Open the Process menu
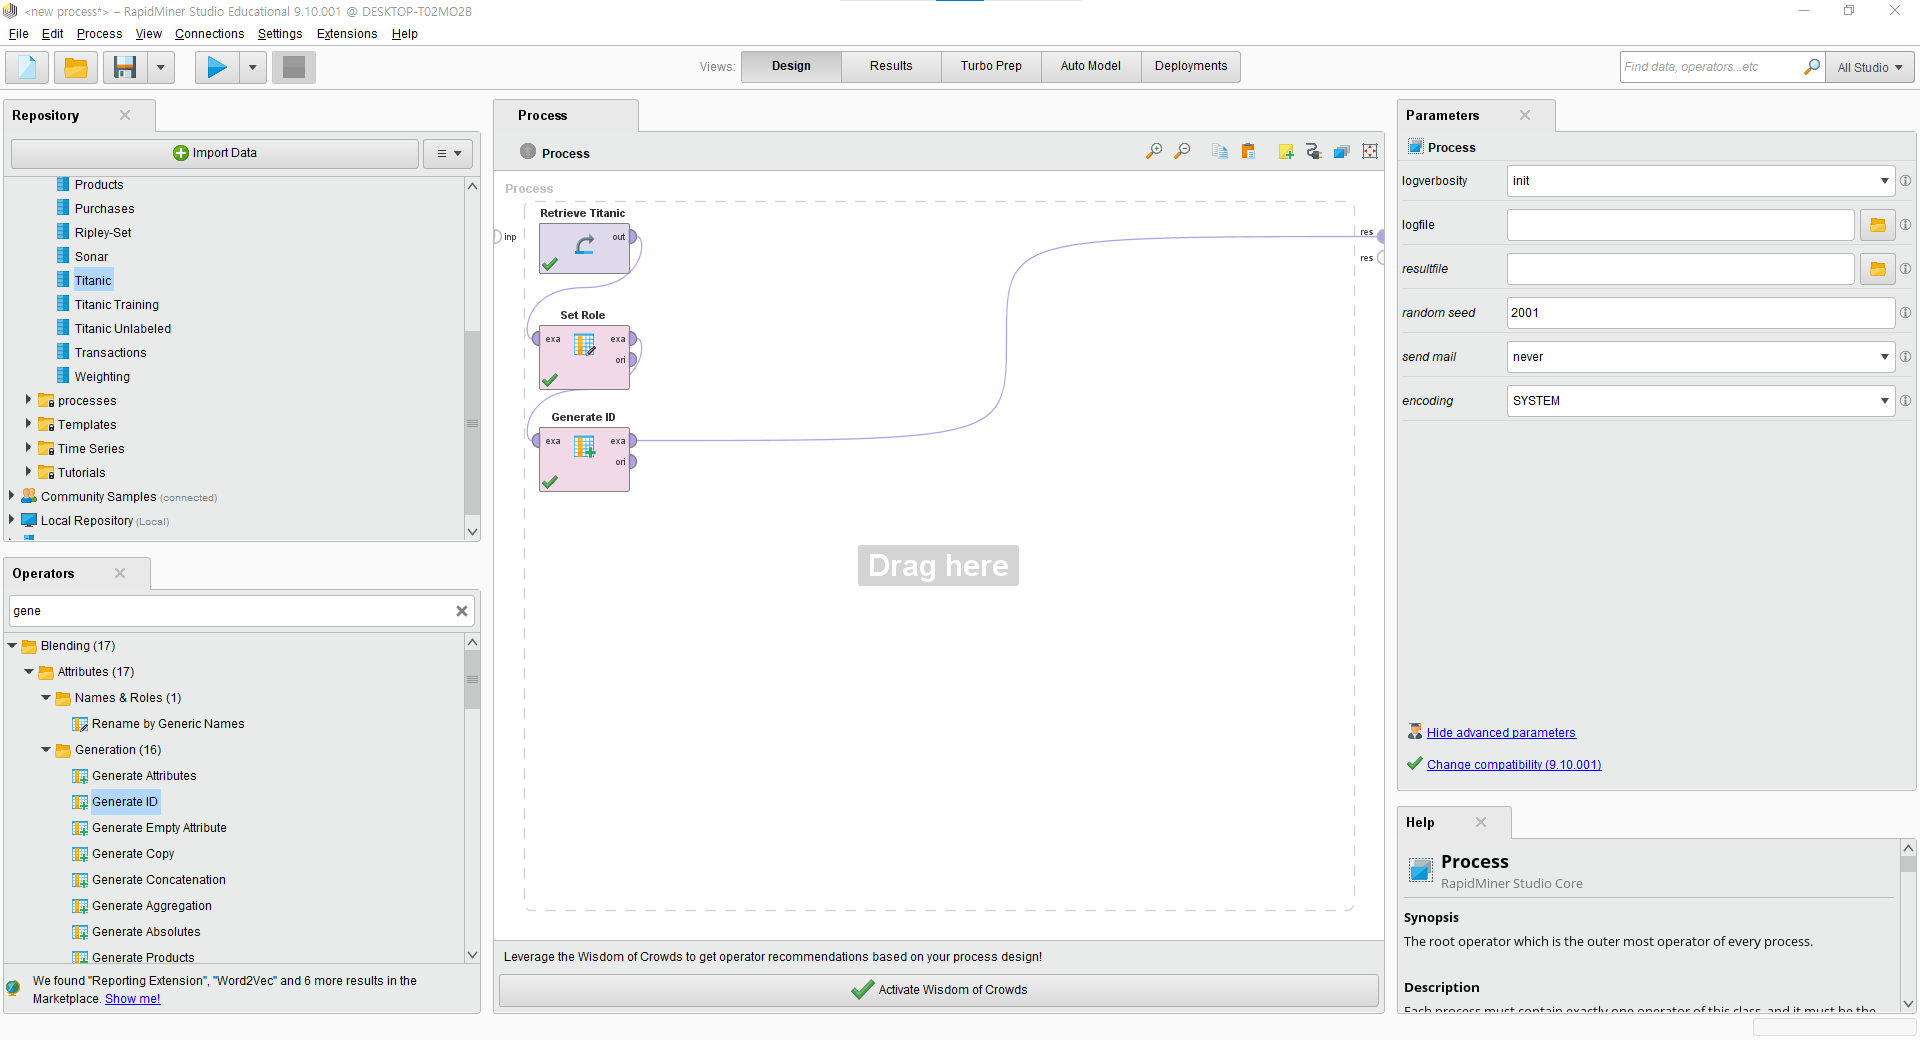The height and width of the screenshot is (1040, 1920). (x=99, y=34)
